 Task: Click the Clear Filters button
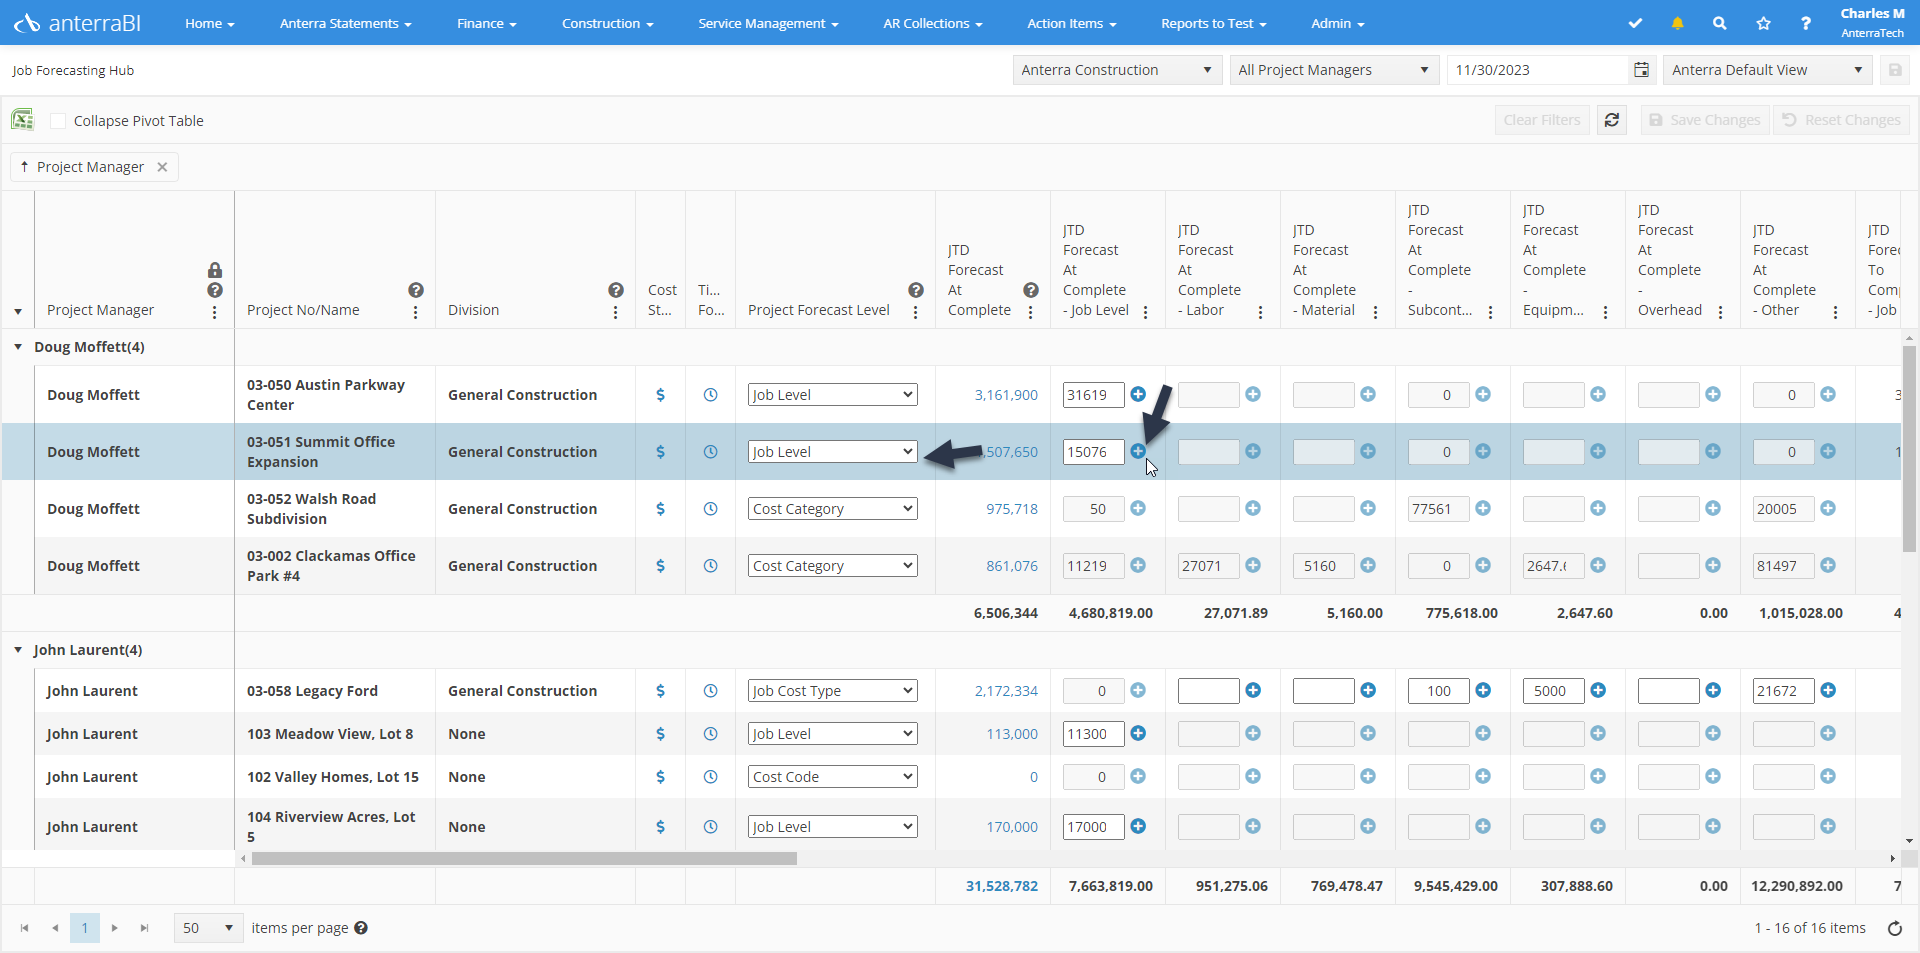click(x=1541, y=120)
